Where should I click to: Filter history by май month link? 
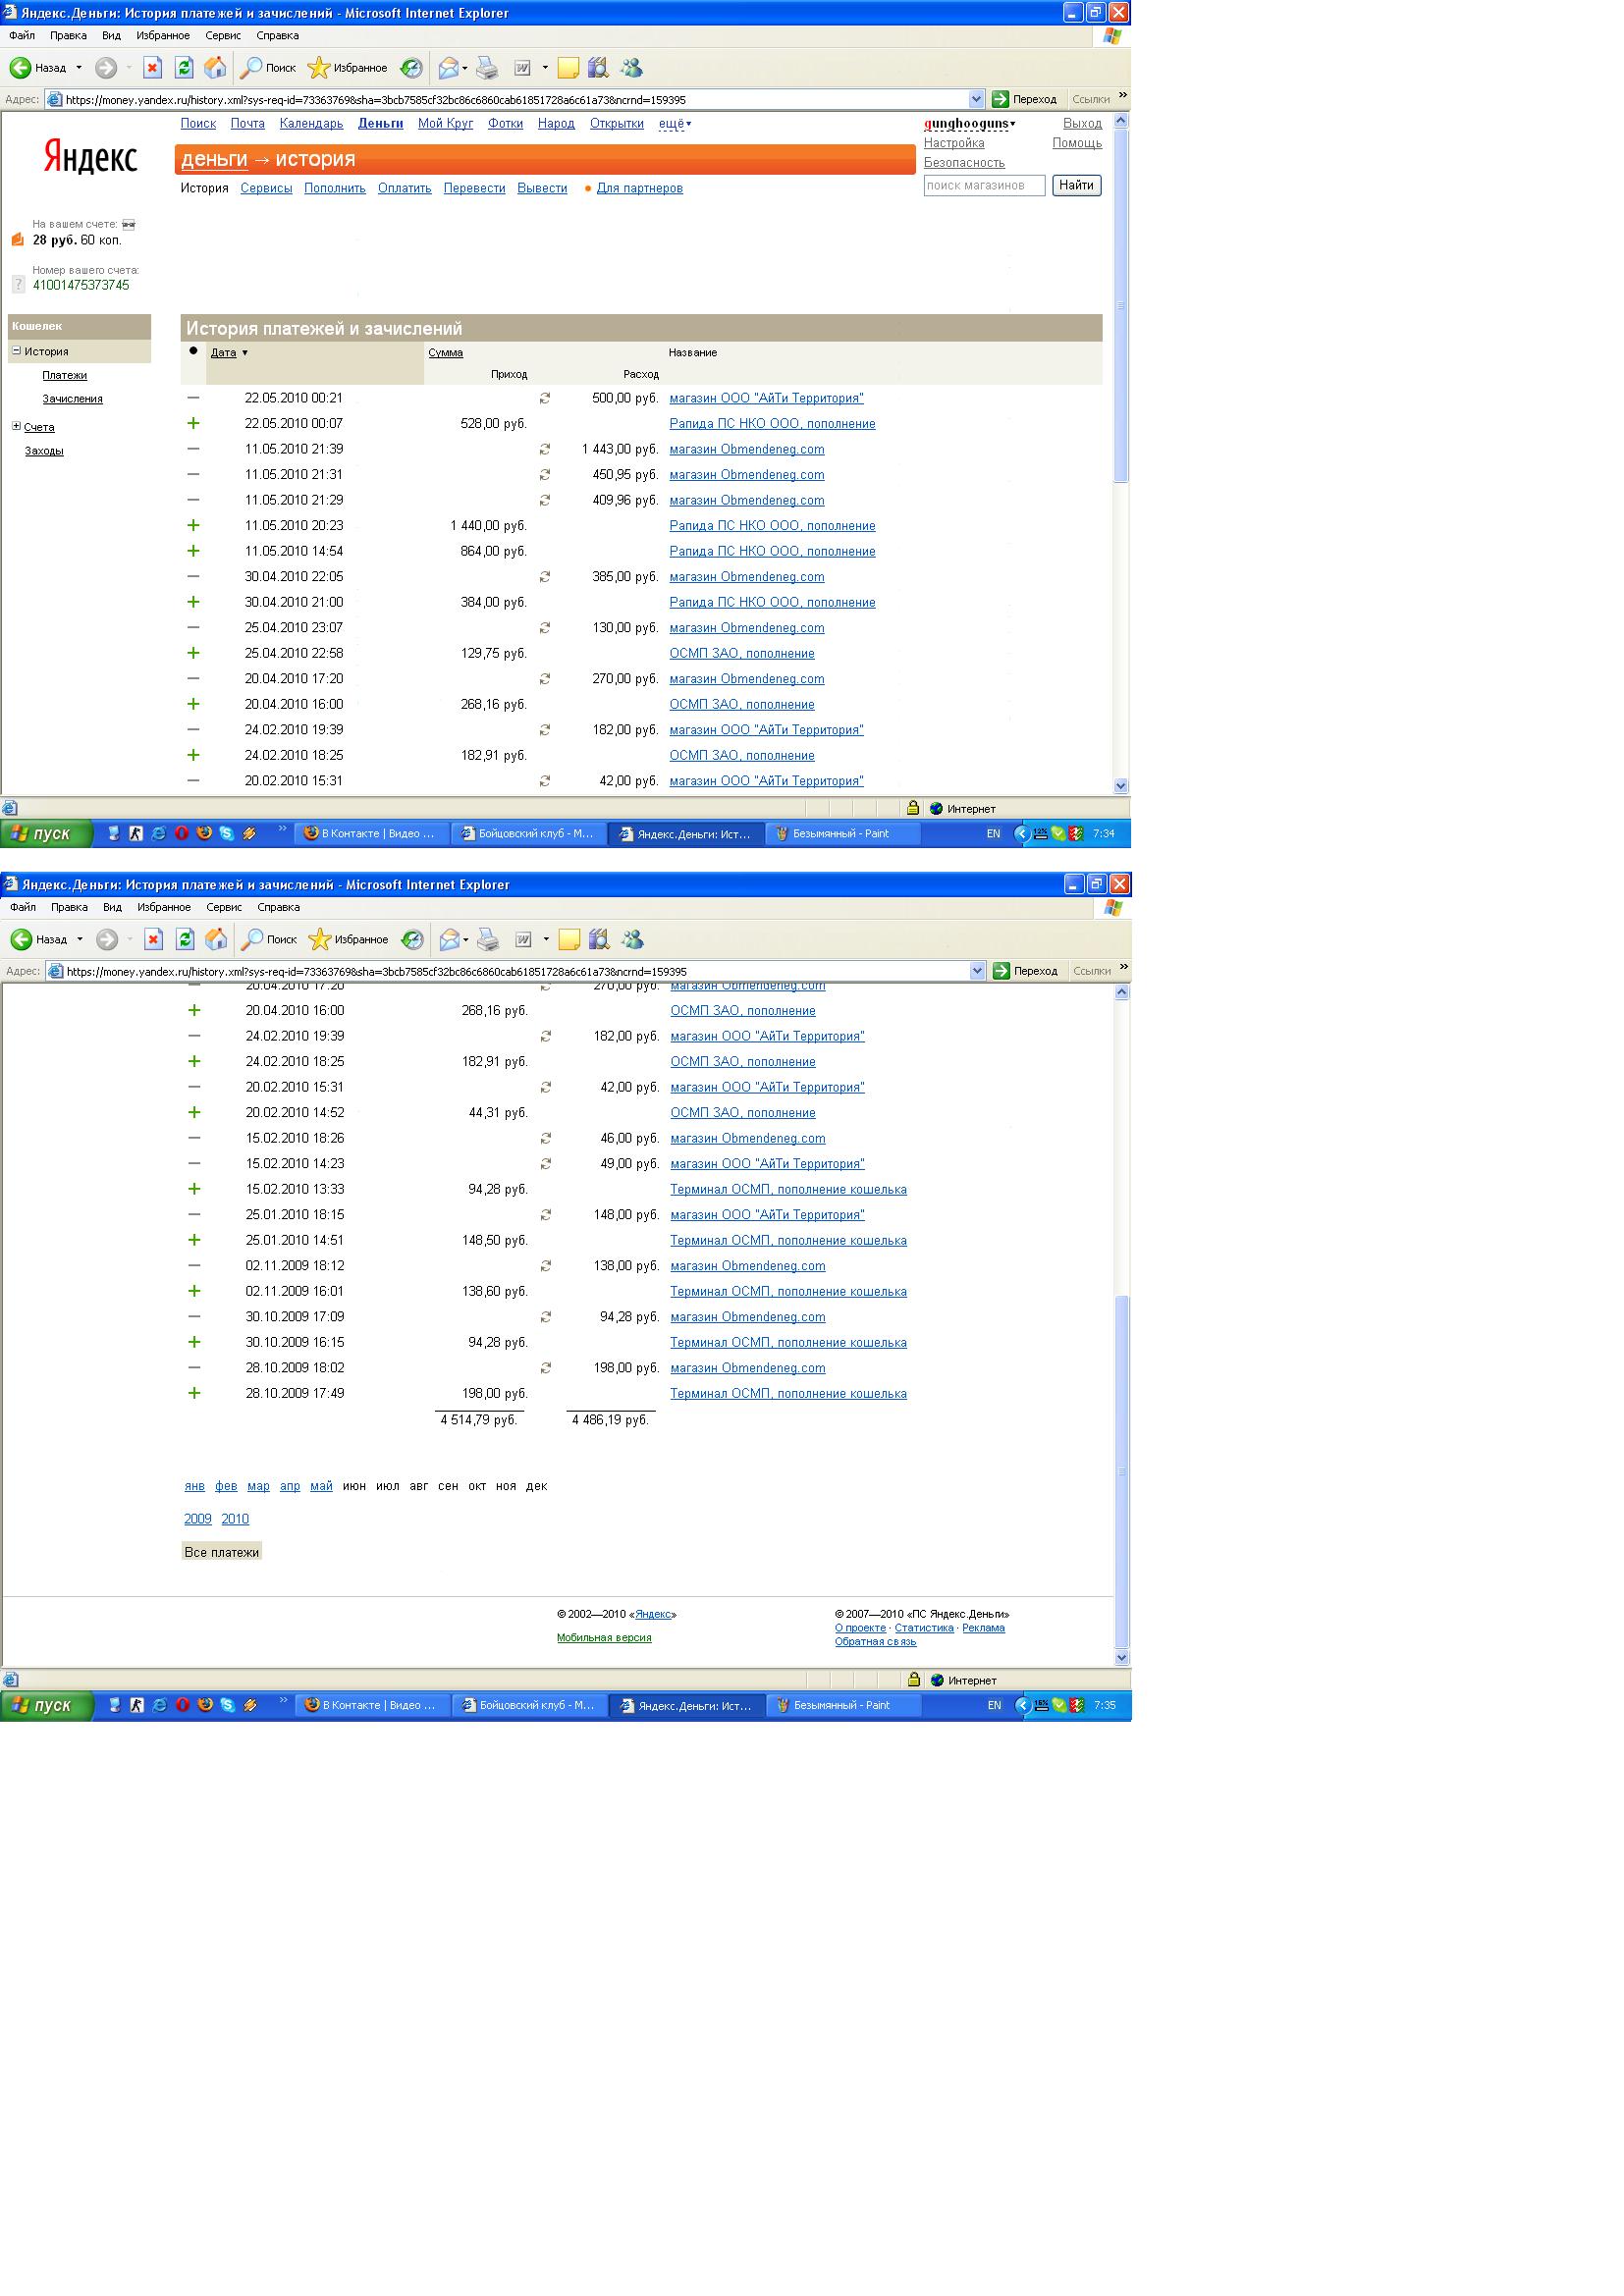pos(321,1486)
